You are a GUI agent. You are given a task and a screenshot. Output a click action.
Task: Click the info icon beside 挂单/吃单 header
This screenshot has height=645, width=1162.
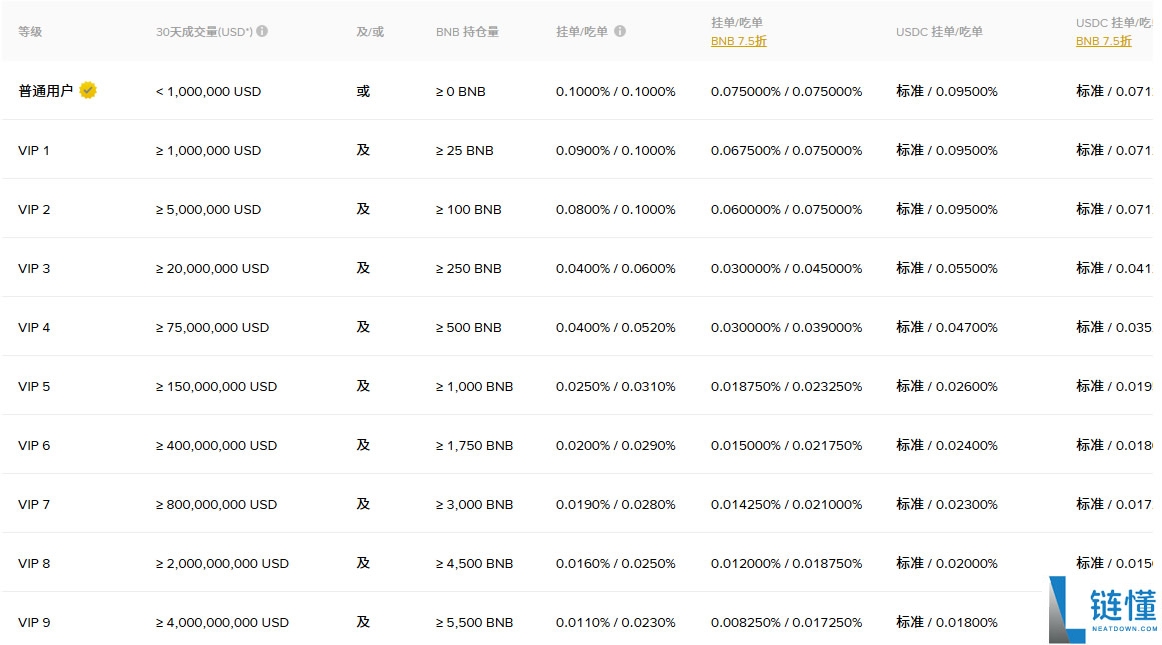point(620,31)
